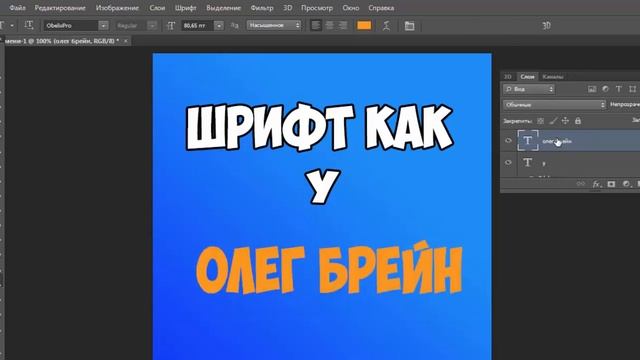
Task: Click the ШРИФТ КАК text on canvas
Action: [320, 127]
